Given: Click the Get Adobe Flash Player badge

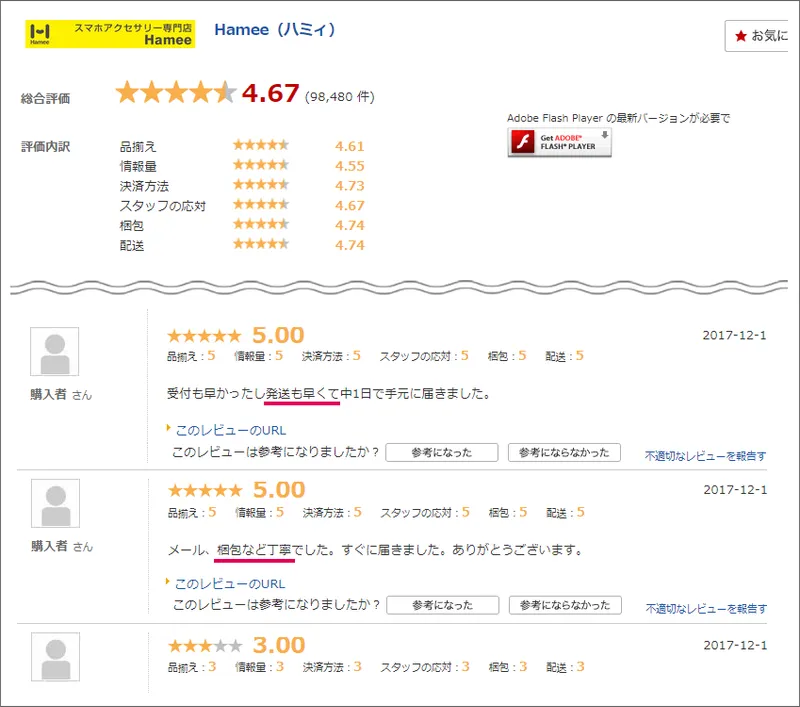Looking at the screenshot, I should [559, 142].
